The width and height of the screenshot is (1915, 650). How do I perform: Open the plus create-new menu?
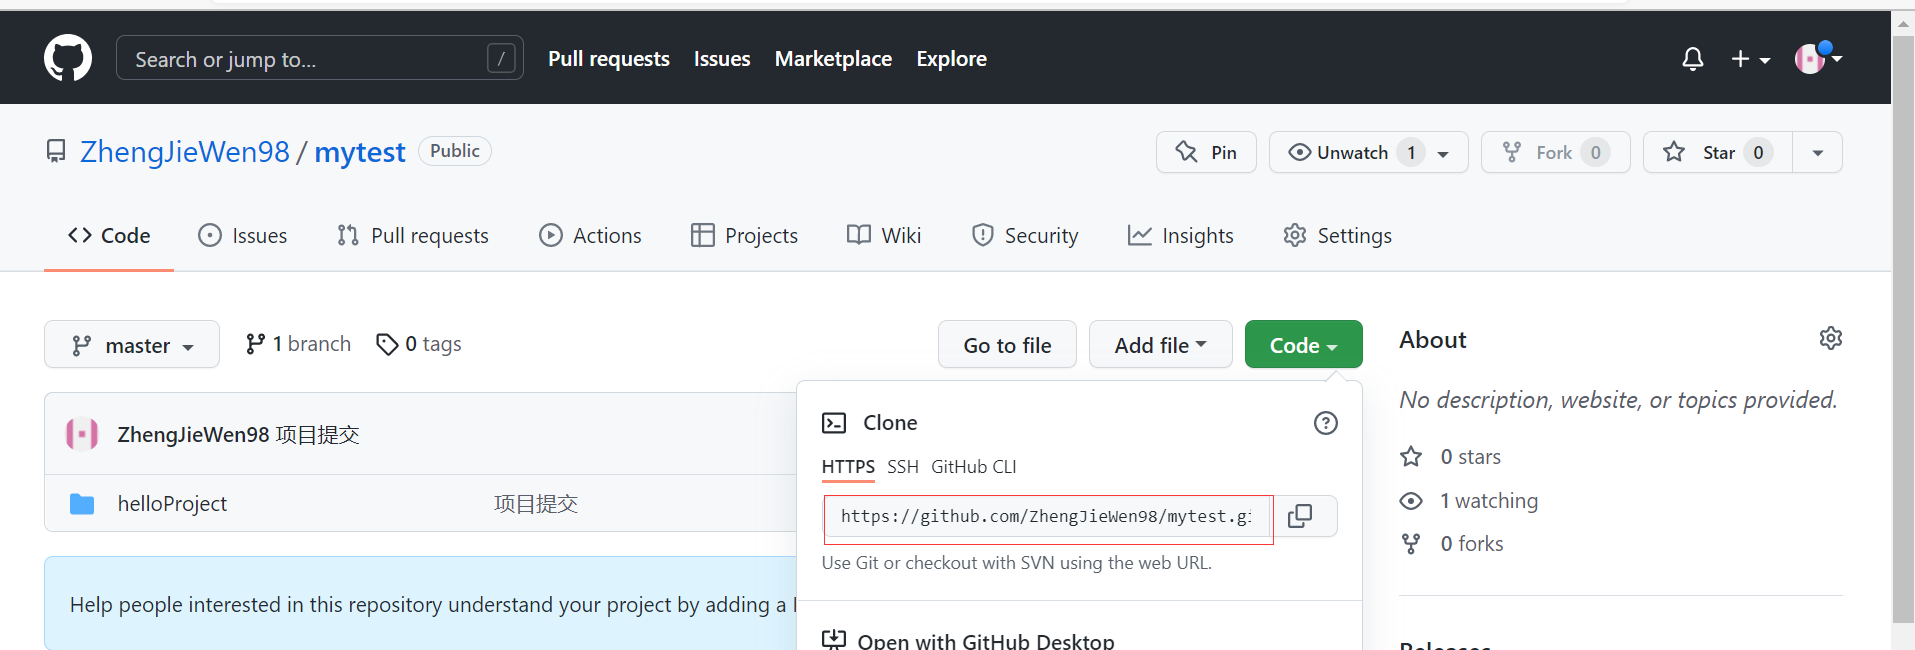[1750, 59]
